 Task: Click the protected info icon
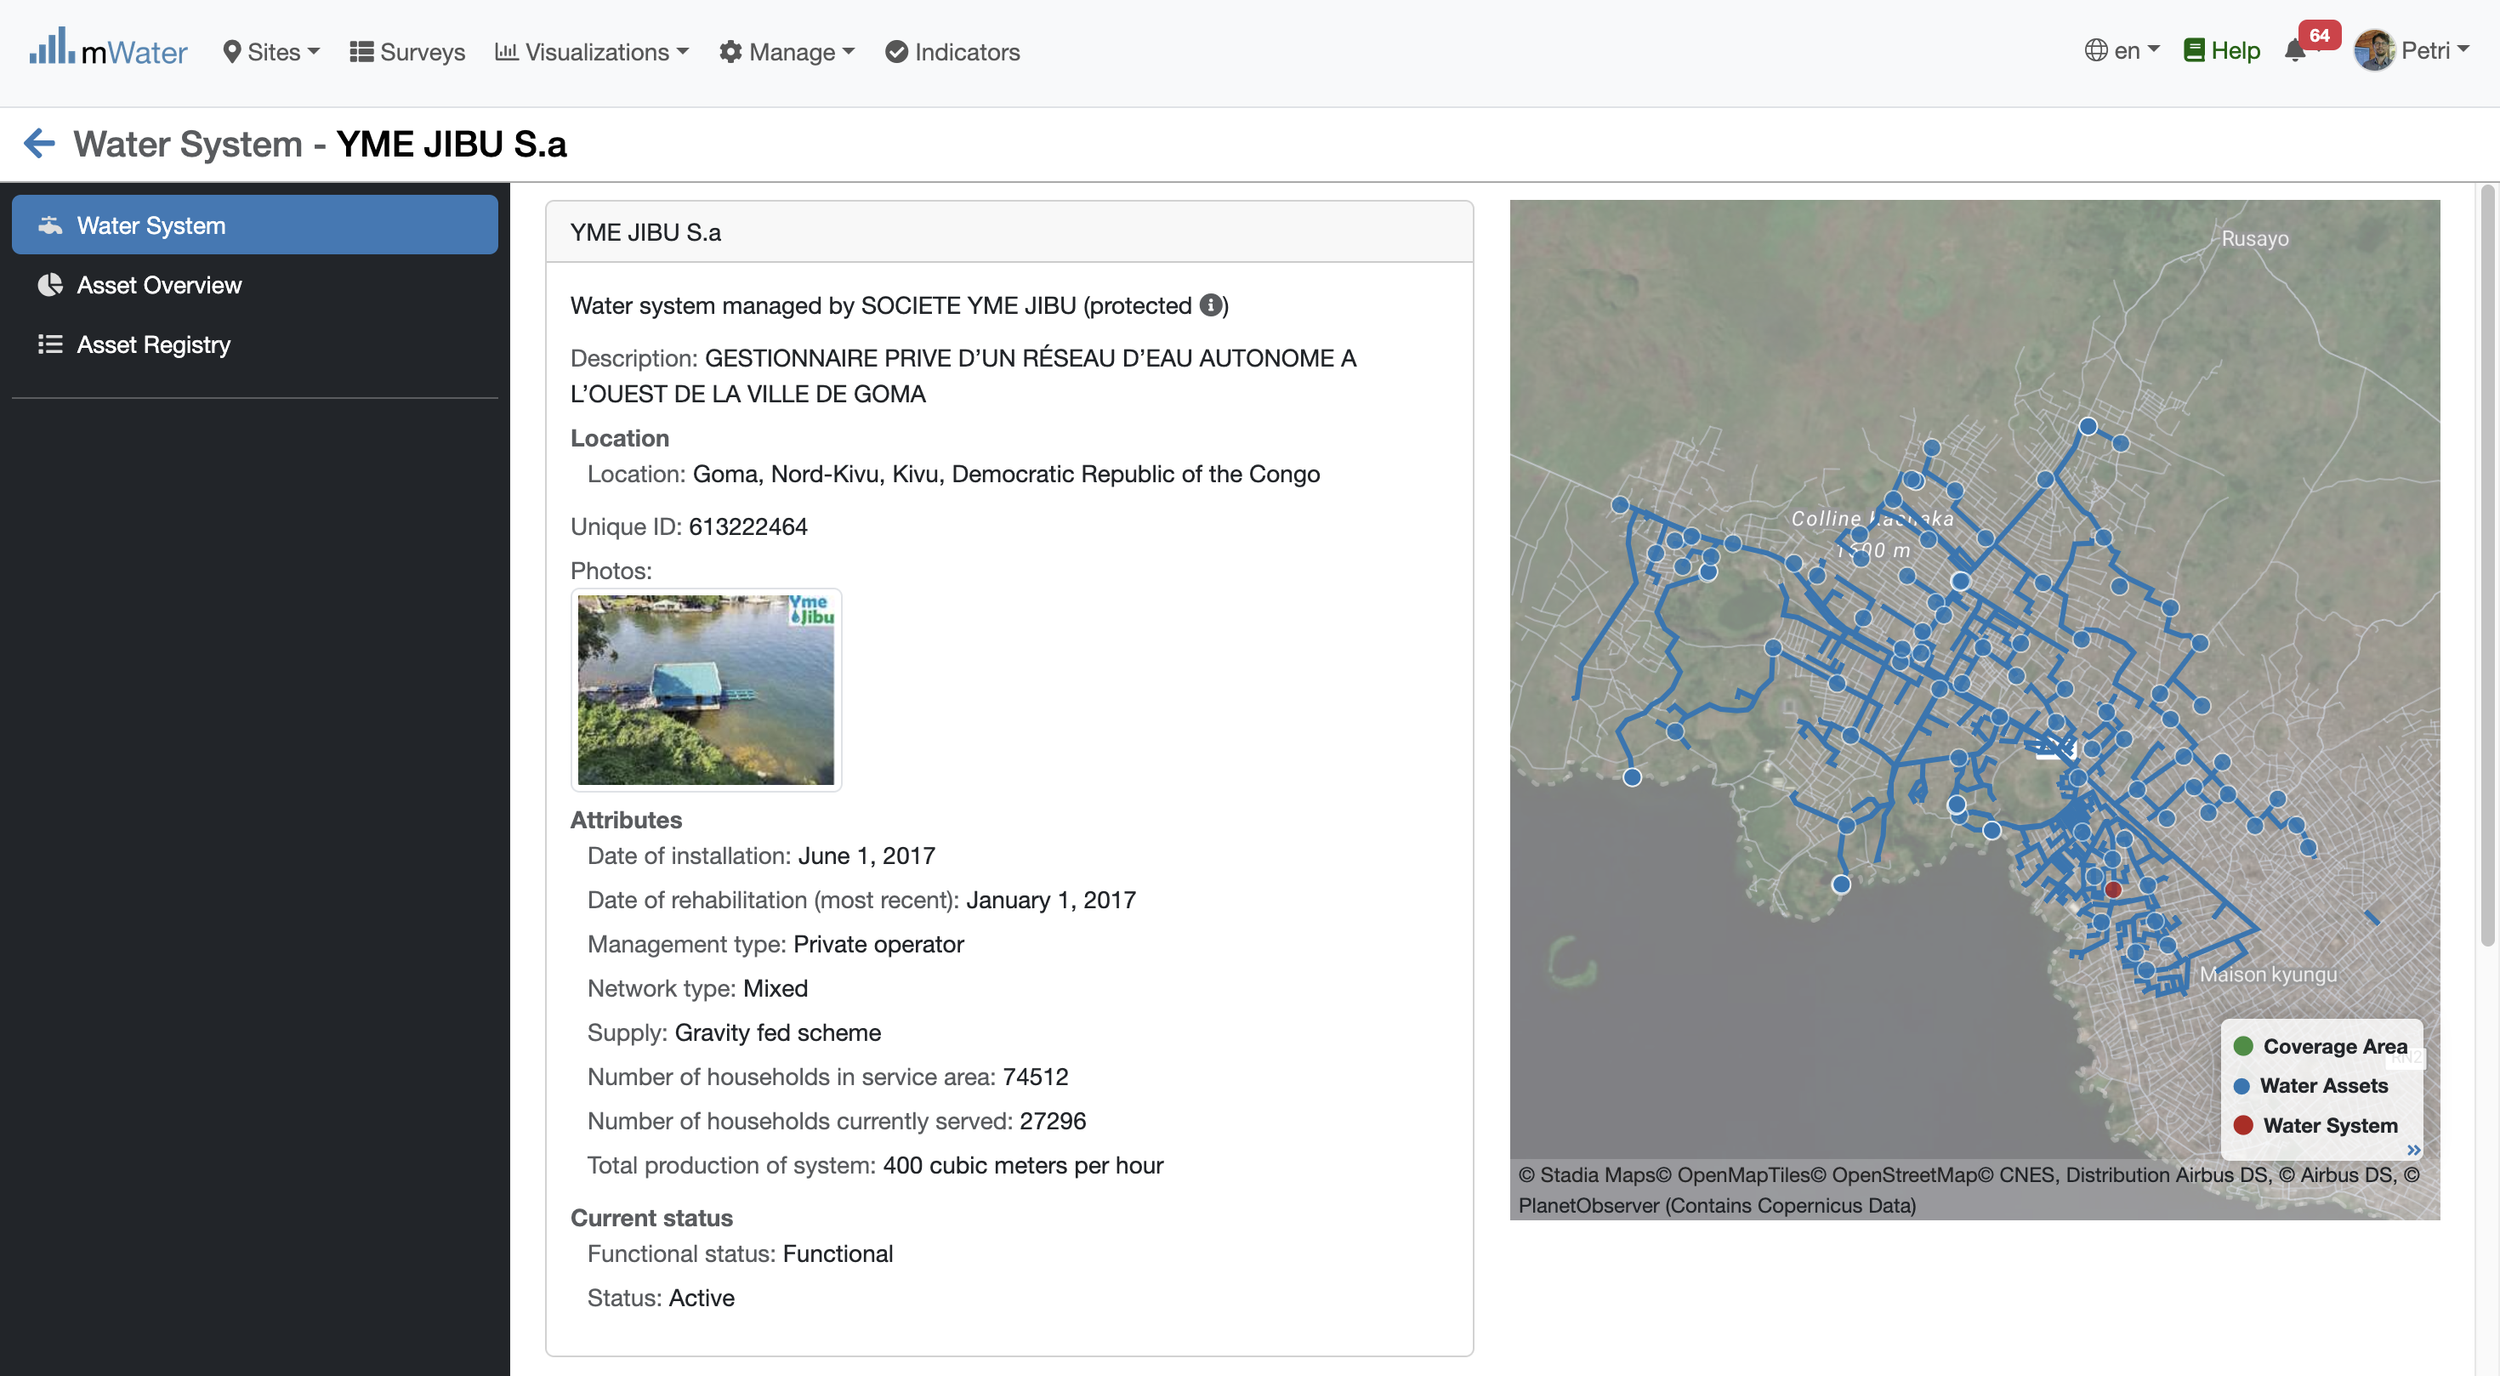point(1211,306)
